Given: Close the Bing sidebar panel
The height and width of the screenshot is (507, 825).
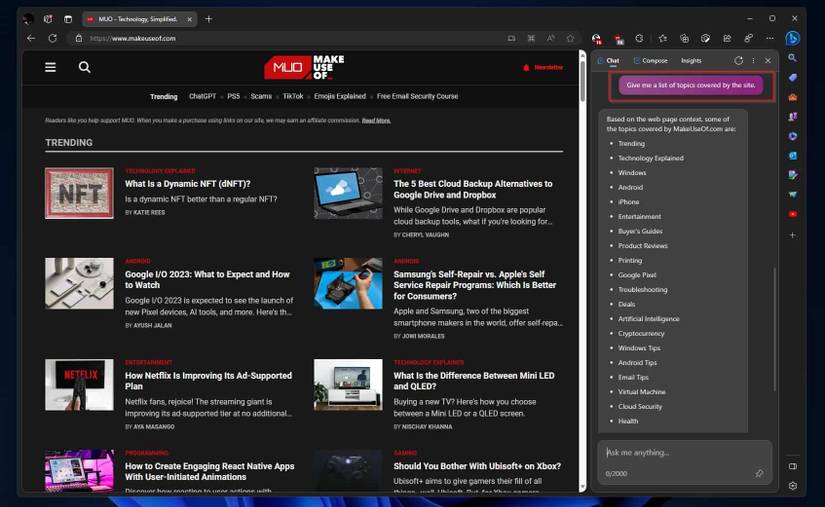Looking at the screenshot, I should pos(768,60).
